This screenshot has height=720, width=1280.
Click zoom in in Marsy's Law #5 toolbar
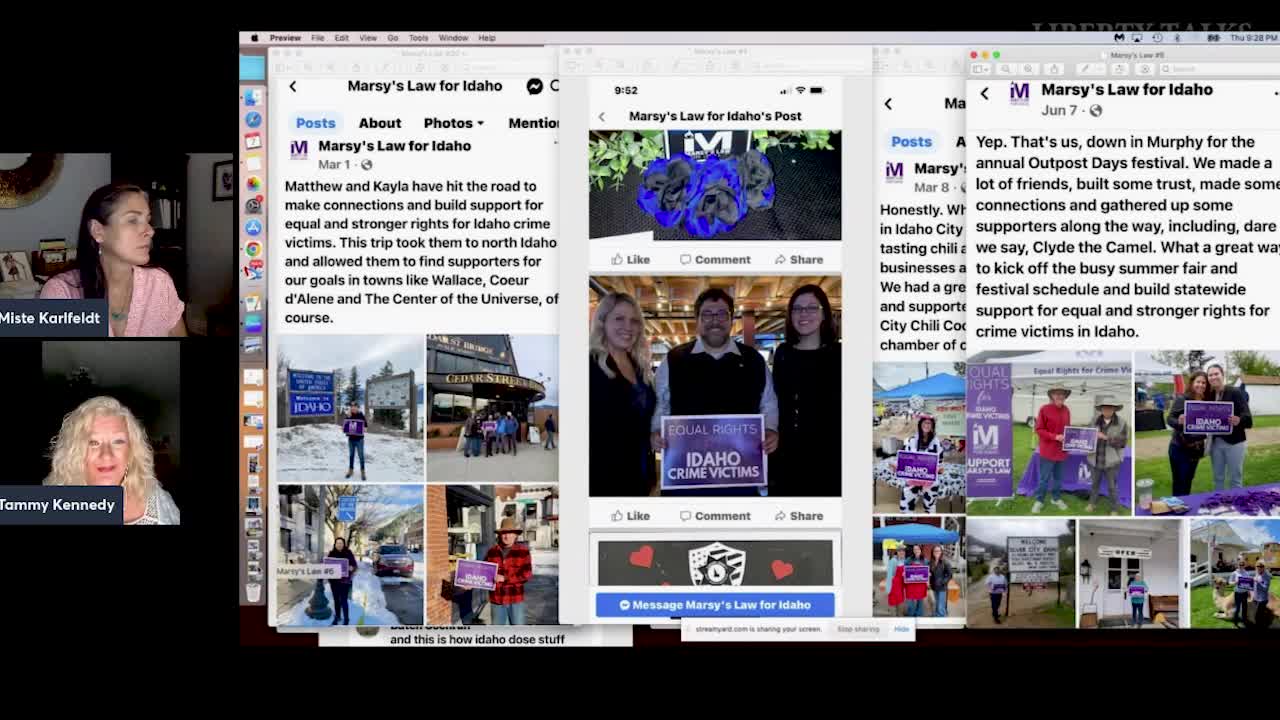[x=1029, y=69]
